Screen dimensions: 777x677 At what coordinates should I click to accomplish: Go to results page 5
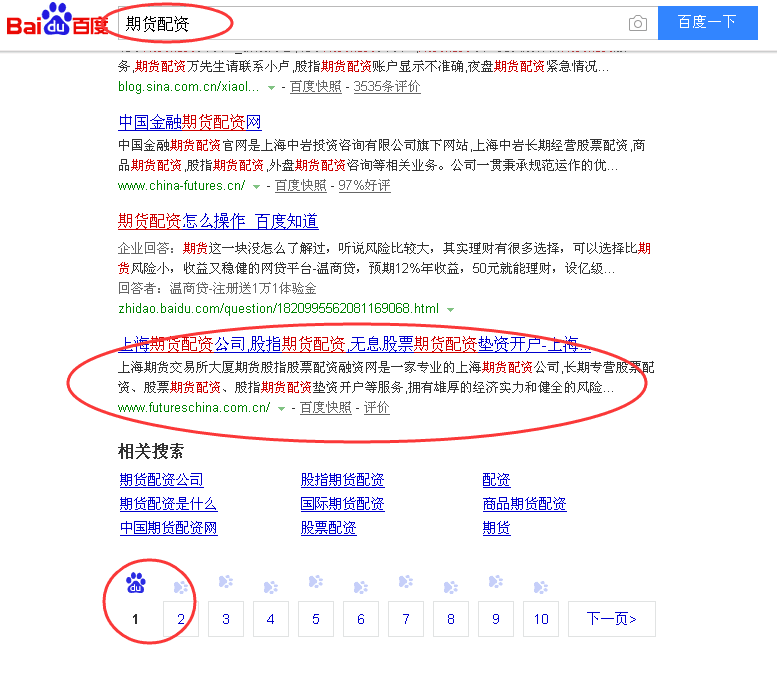(x=316, y=619)
